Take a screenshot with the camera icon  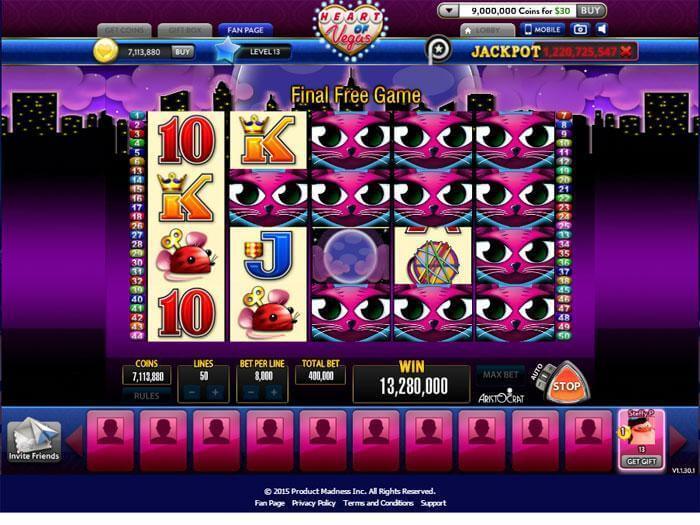pyautogui.click(x=580, y=29)
